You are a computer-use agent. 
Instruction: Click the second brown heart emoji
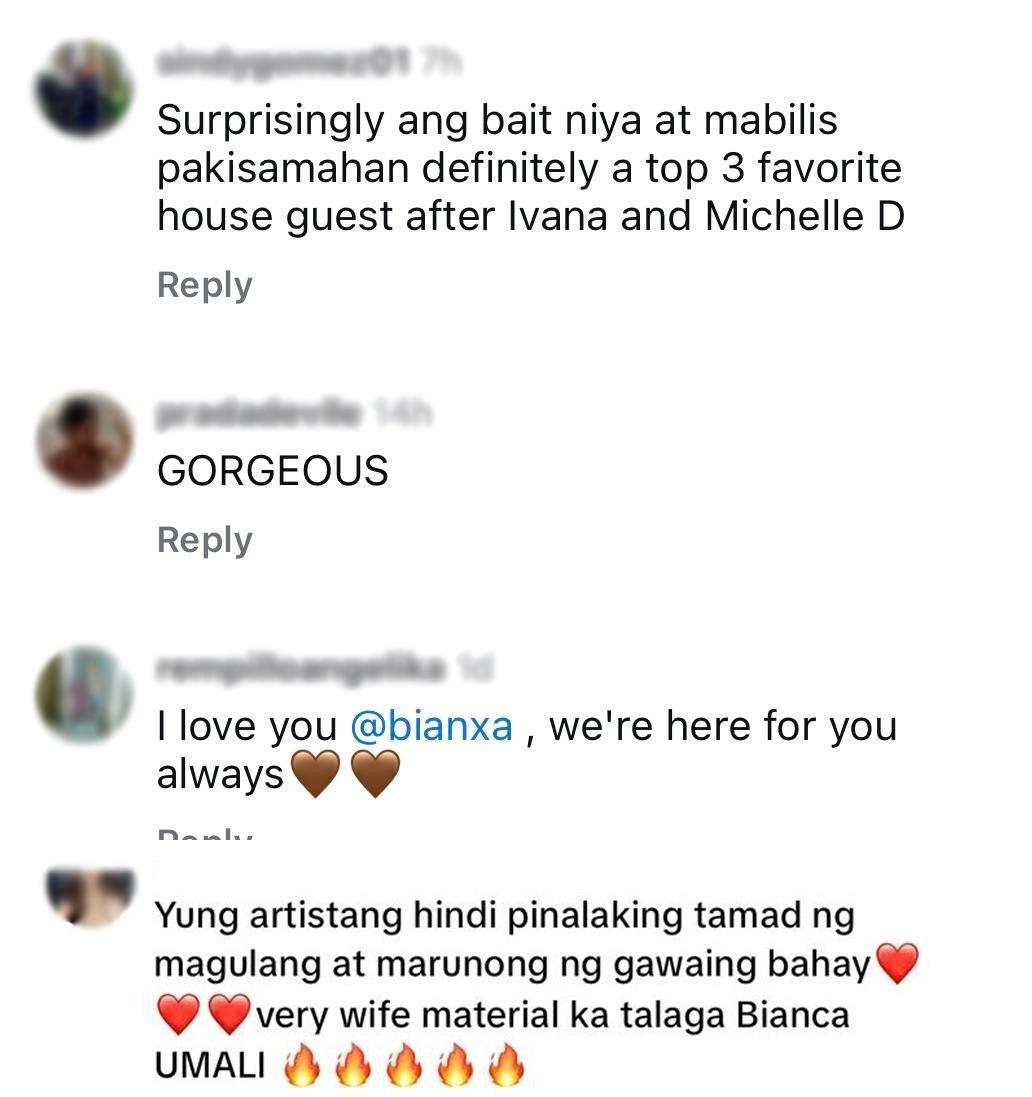point(374,774)
